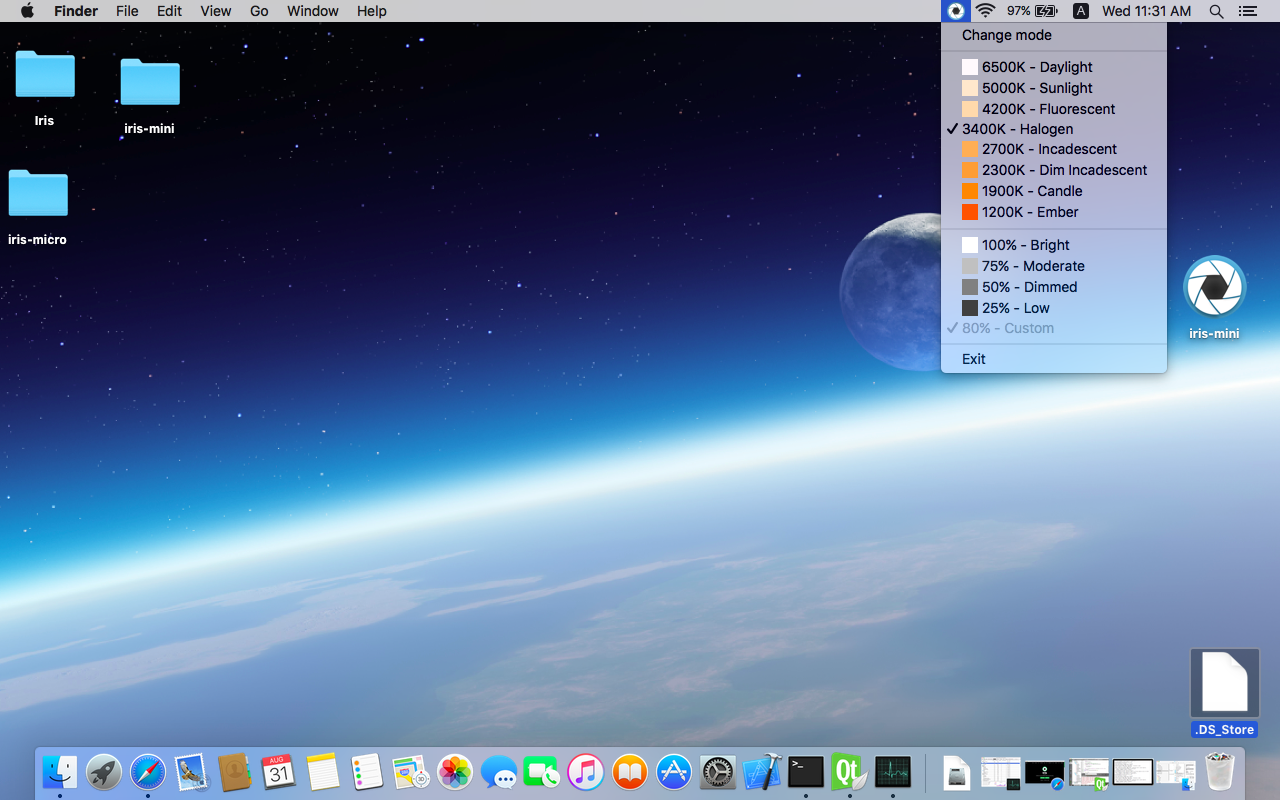The width and height of the screenshot is (1280, 800).
Task: Open iBooks from the Dock
Action: click(x=630, y=771)
